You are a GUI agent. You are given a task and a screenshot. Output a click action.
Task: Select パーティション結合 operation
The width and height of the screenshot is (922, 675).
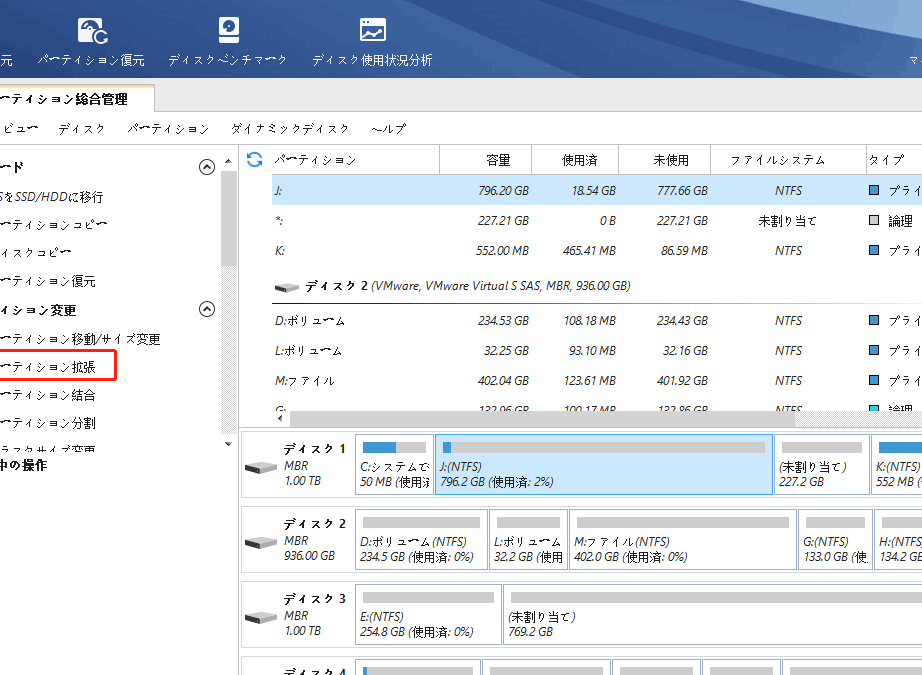pos(48,395)
